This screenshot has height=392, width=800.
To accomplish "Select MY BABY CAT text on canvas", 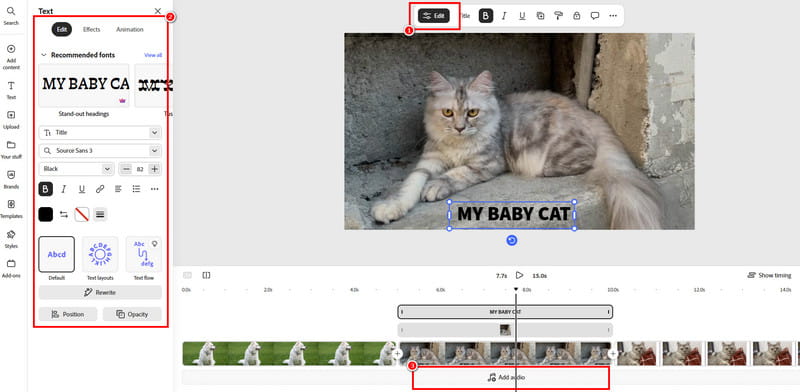I will pyautogui.click(x=512, y=214).
